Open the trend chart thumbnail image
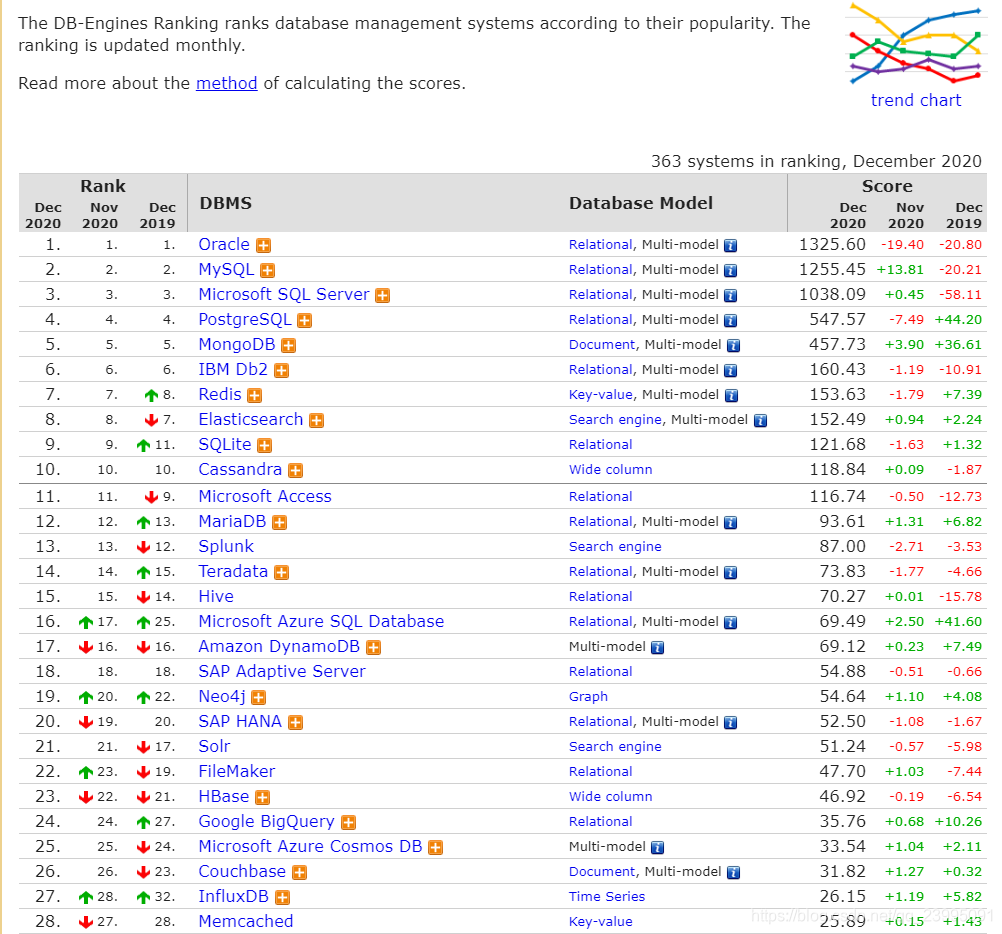 916,43
